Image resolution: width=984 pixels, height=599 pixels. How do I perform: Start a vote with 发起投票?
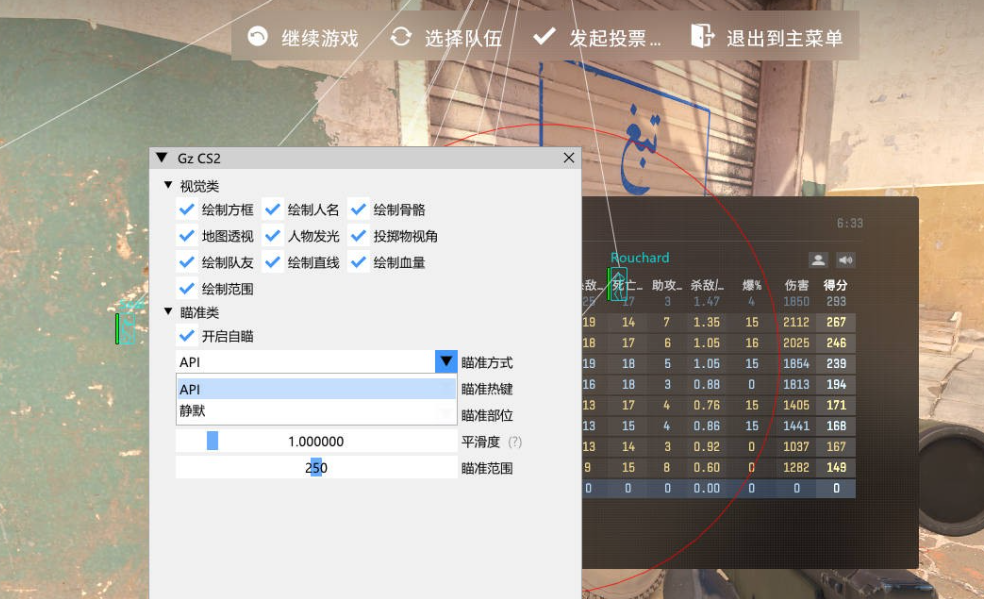(x=597, y=38)
